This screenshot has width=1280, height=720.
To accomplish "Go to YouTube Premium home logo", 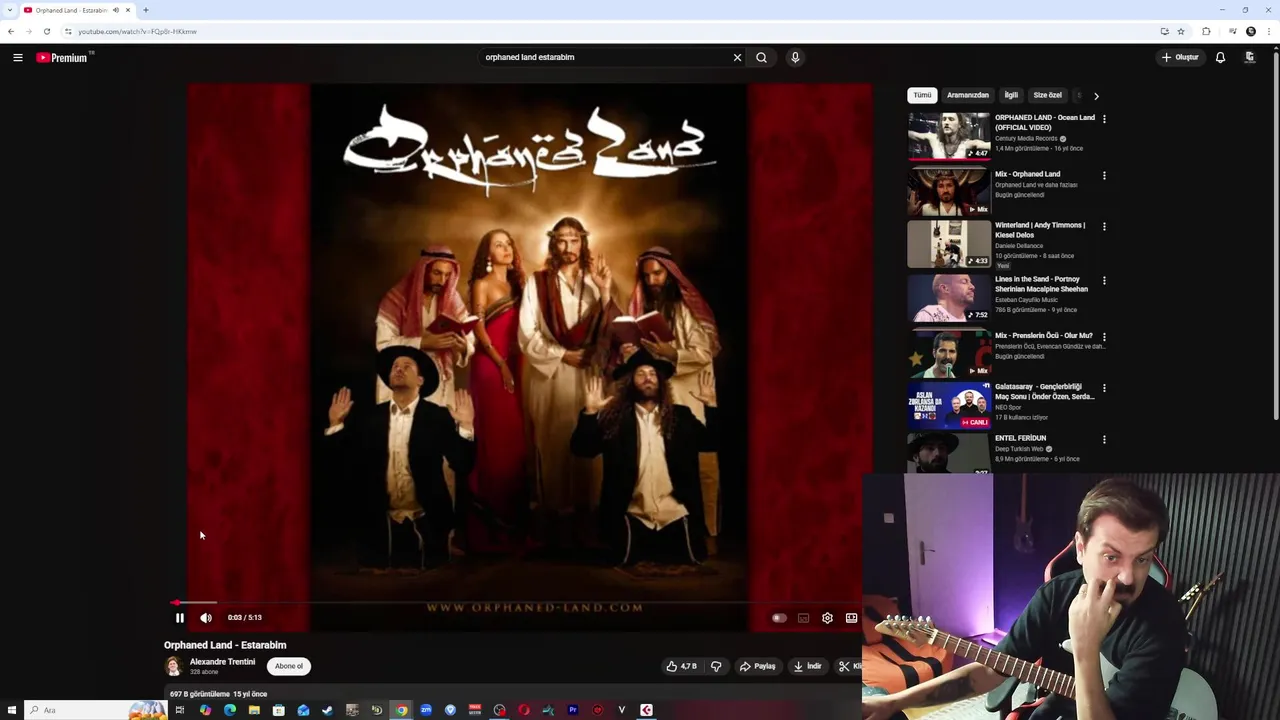I will (63, 58).
